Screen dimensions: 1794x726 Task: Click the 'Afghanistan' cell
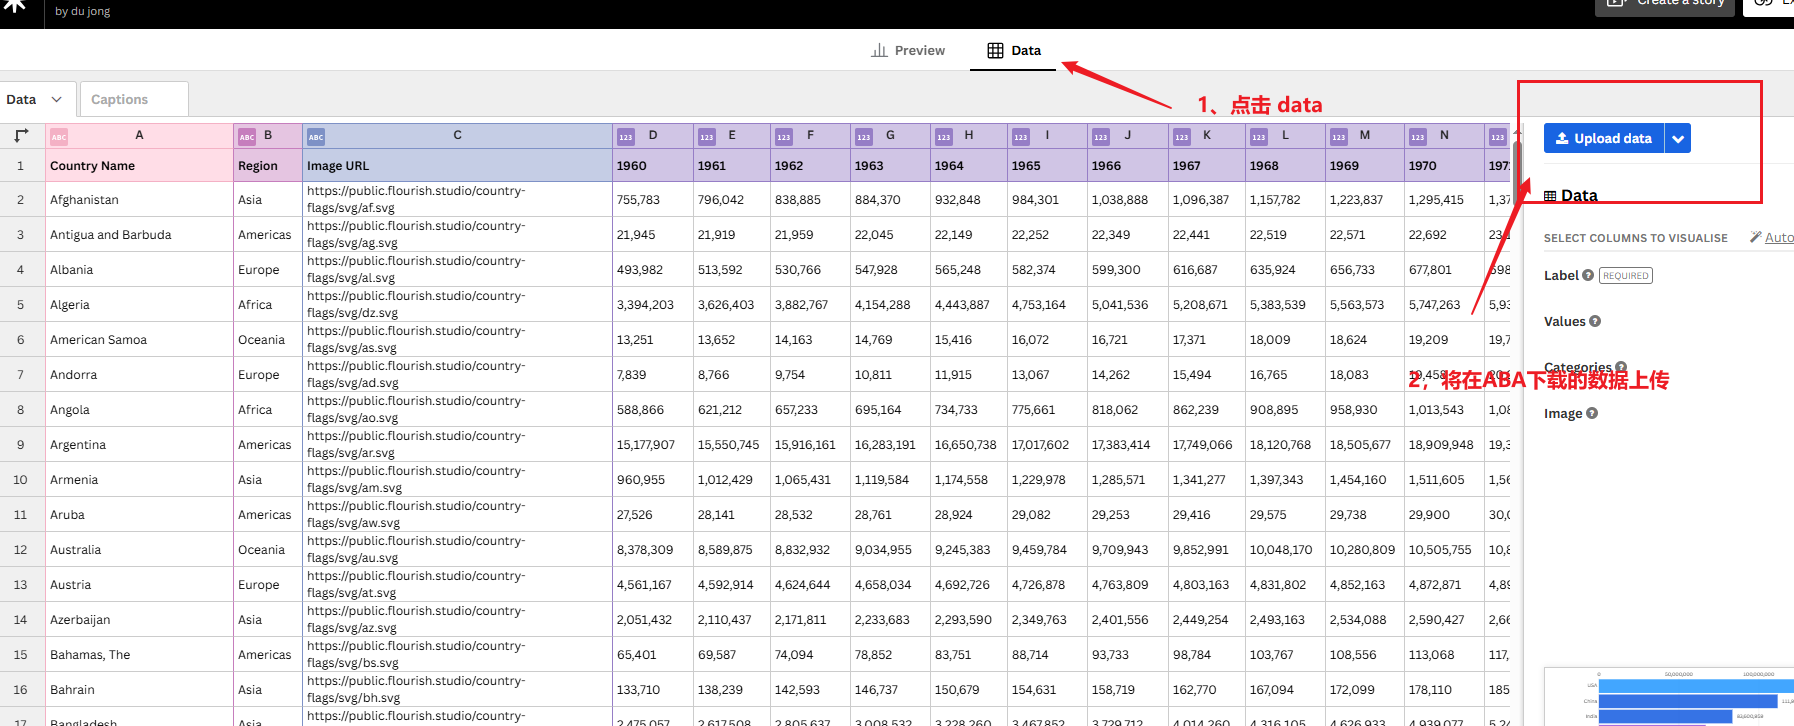[139, 199]
